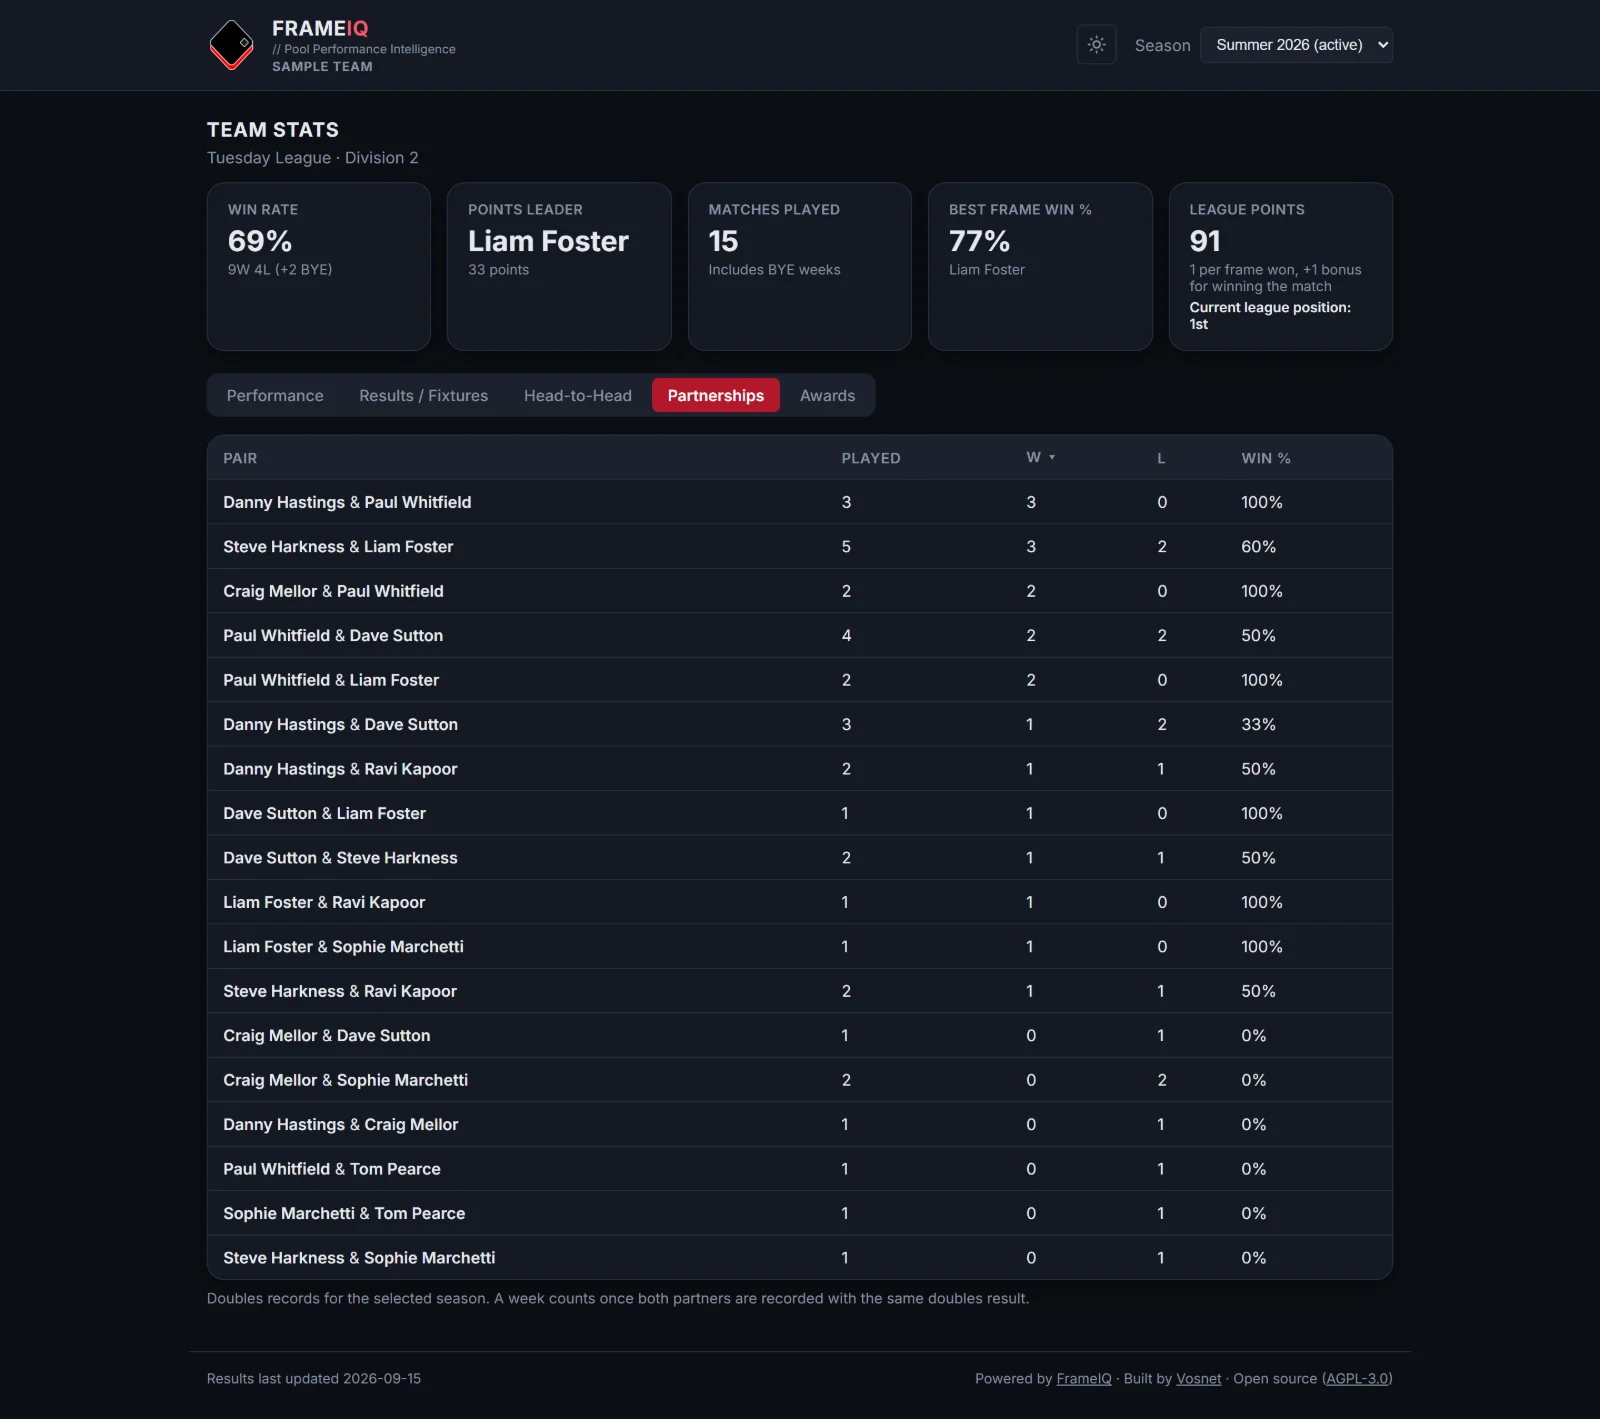Click the 60% win value for Harkness & Foster
Image resolution: width=1600 pixels, height=1419 pixels.
[x=1258, y=546]
